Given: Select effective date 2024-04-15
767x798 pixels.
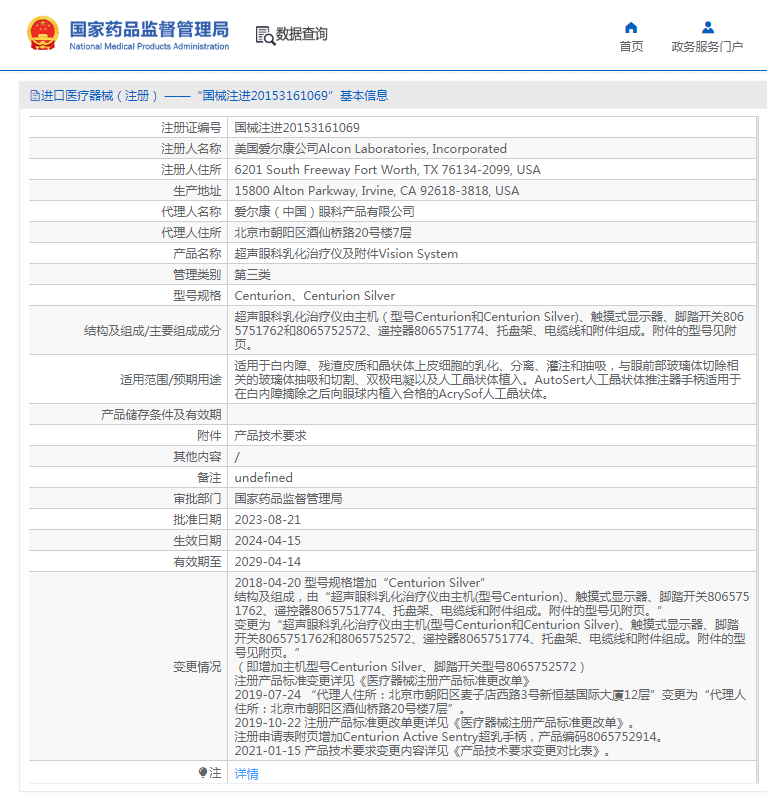Looking at the screenshot, I should coord(267,540).
